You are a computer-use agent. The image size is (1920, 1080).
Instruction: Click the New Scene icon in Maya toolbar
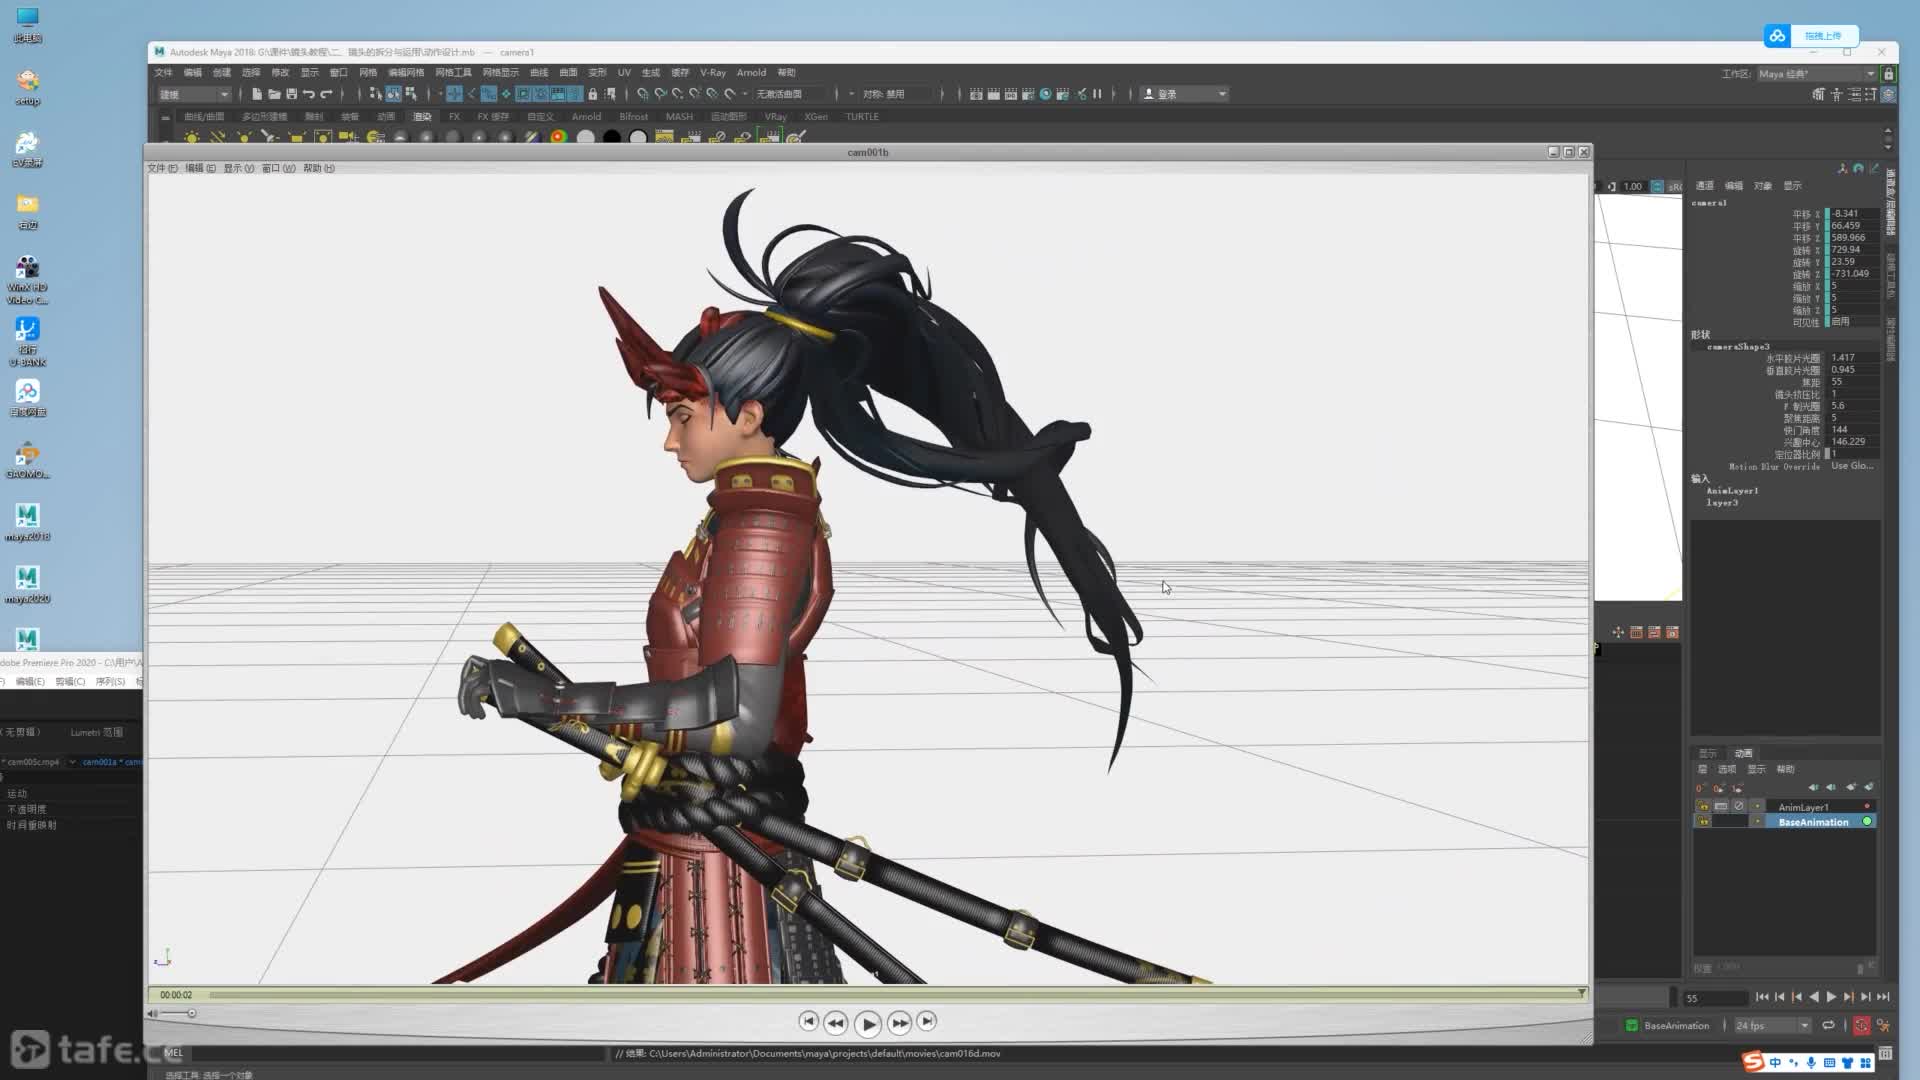257,94
